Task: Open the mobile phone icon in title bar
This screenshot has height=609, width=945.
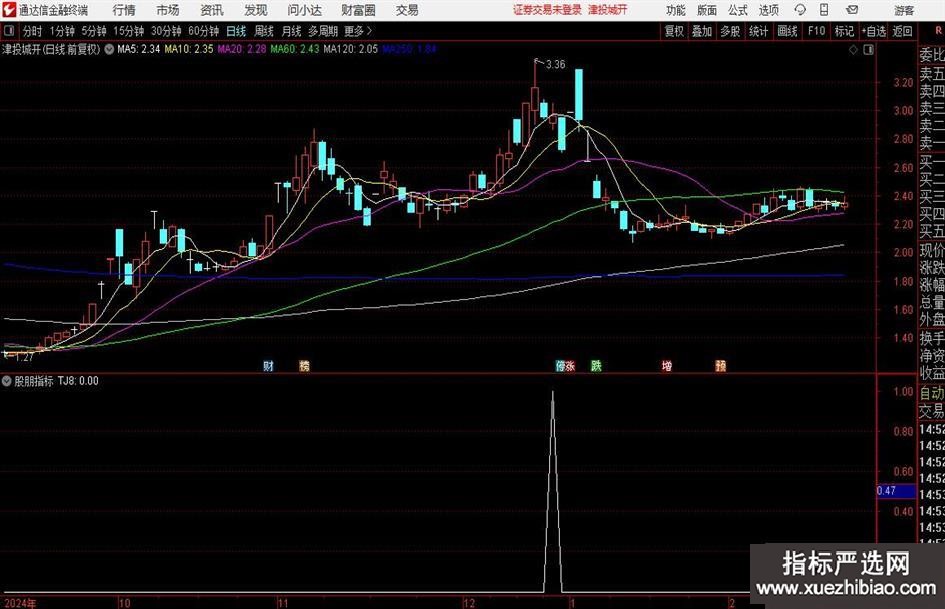Action: tap(824, 10)
